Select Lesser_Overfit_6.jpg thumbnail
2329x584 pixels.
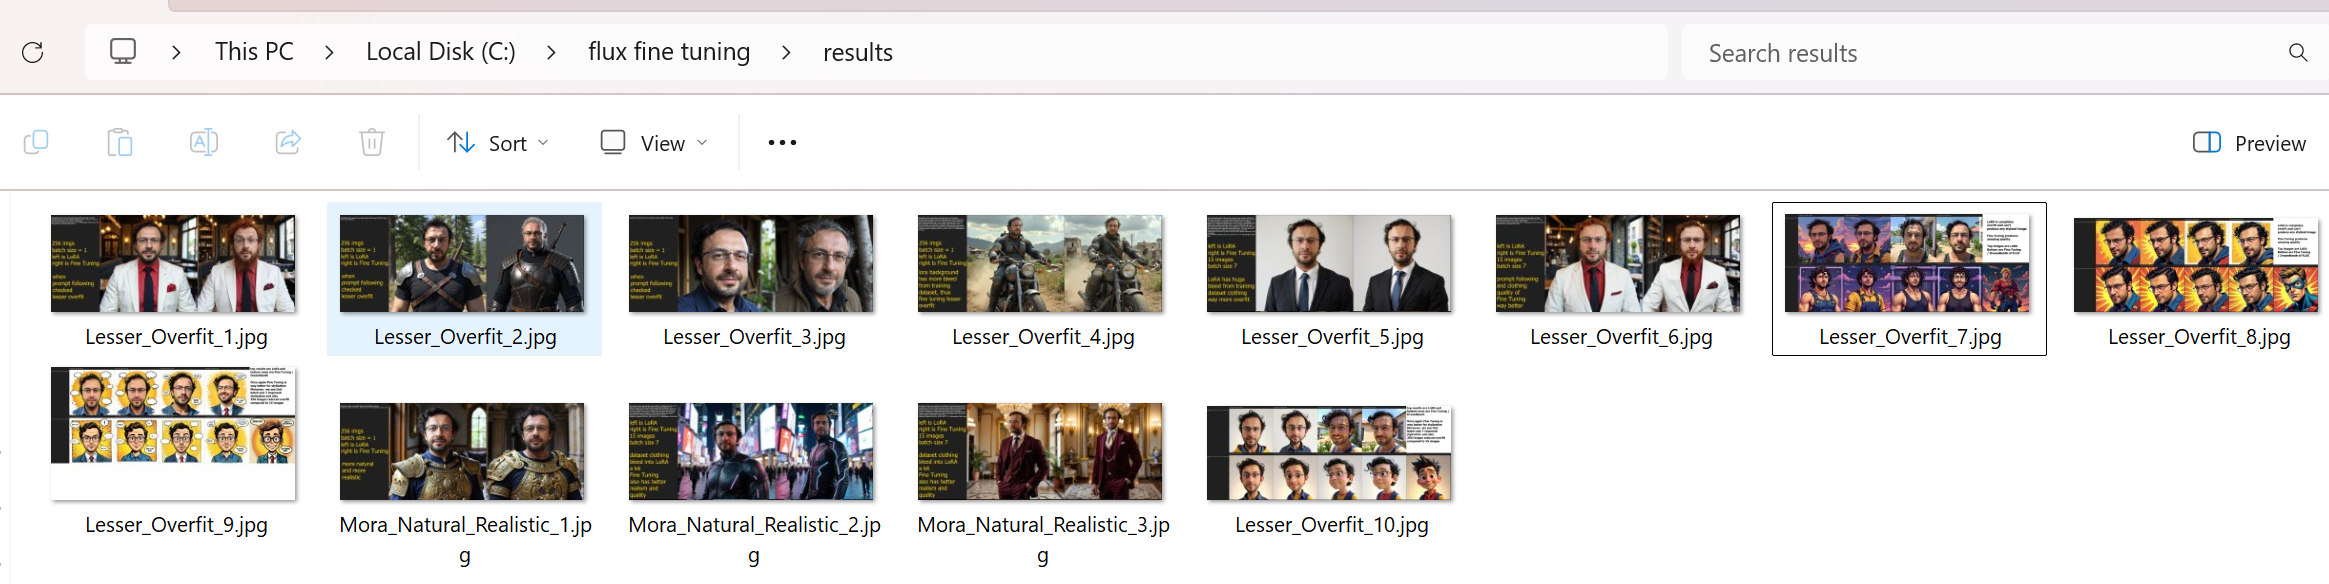point(1618,264)
